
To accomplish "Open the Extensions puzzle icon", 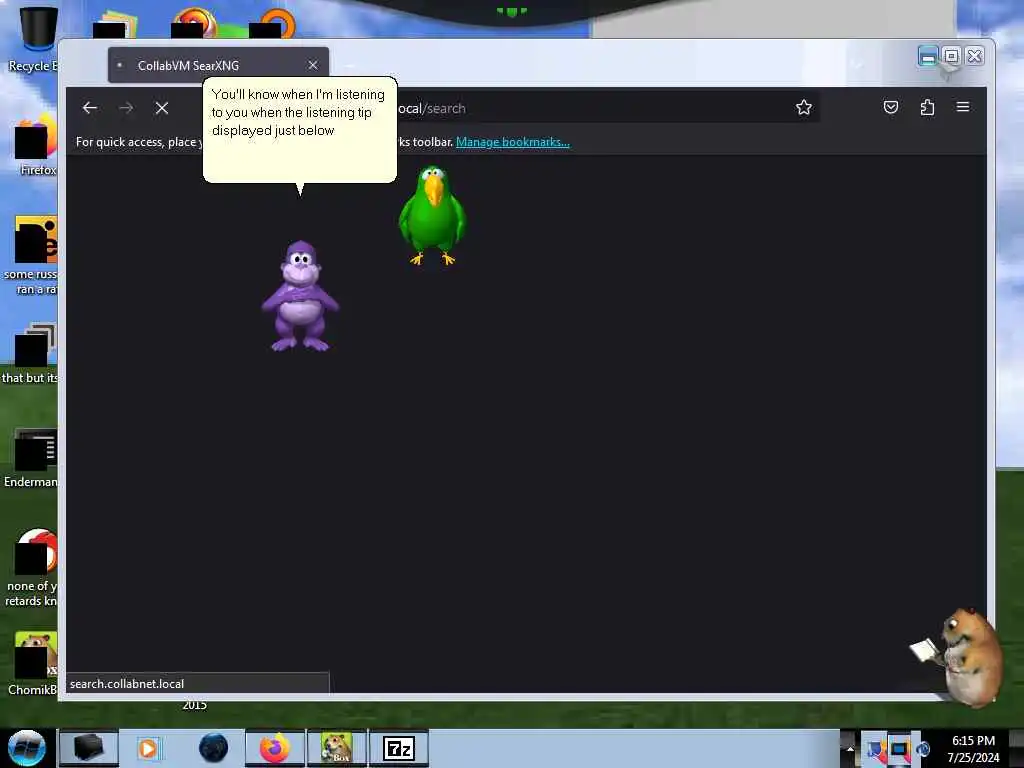I will pyautogui.click(x=927, y=107).
